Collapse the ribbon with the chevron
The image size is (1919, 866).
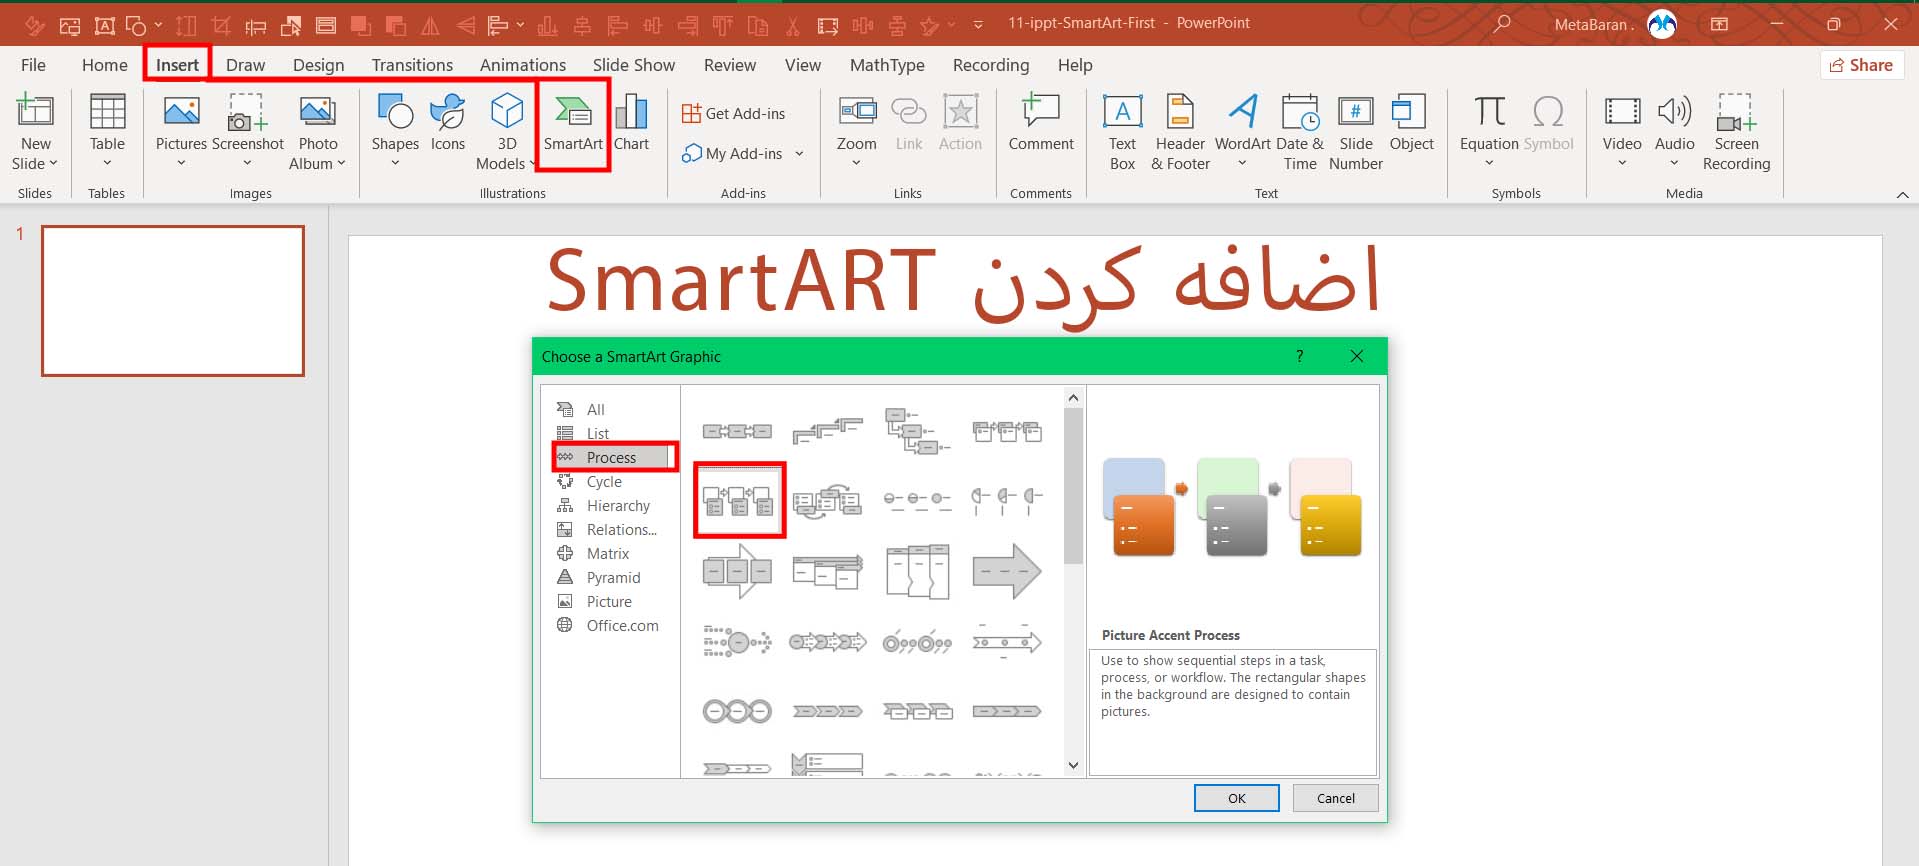tap(1902, 194)
